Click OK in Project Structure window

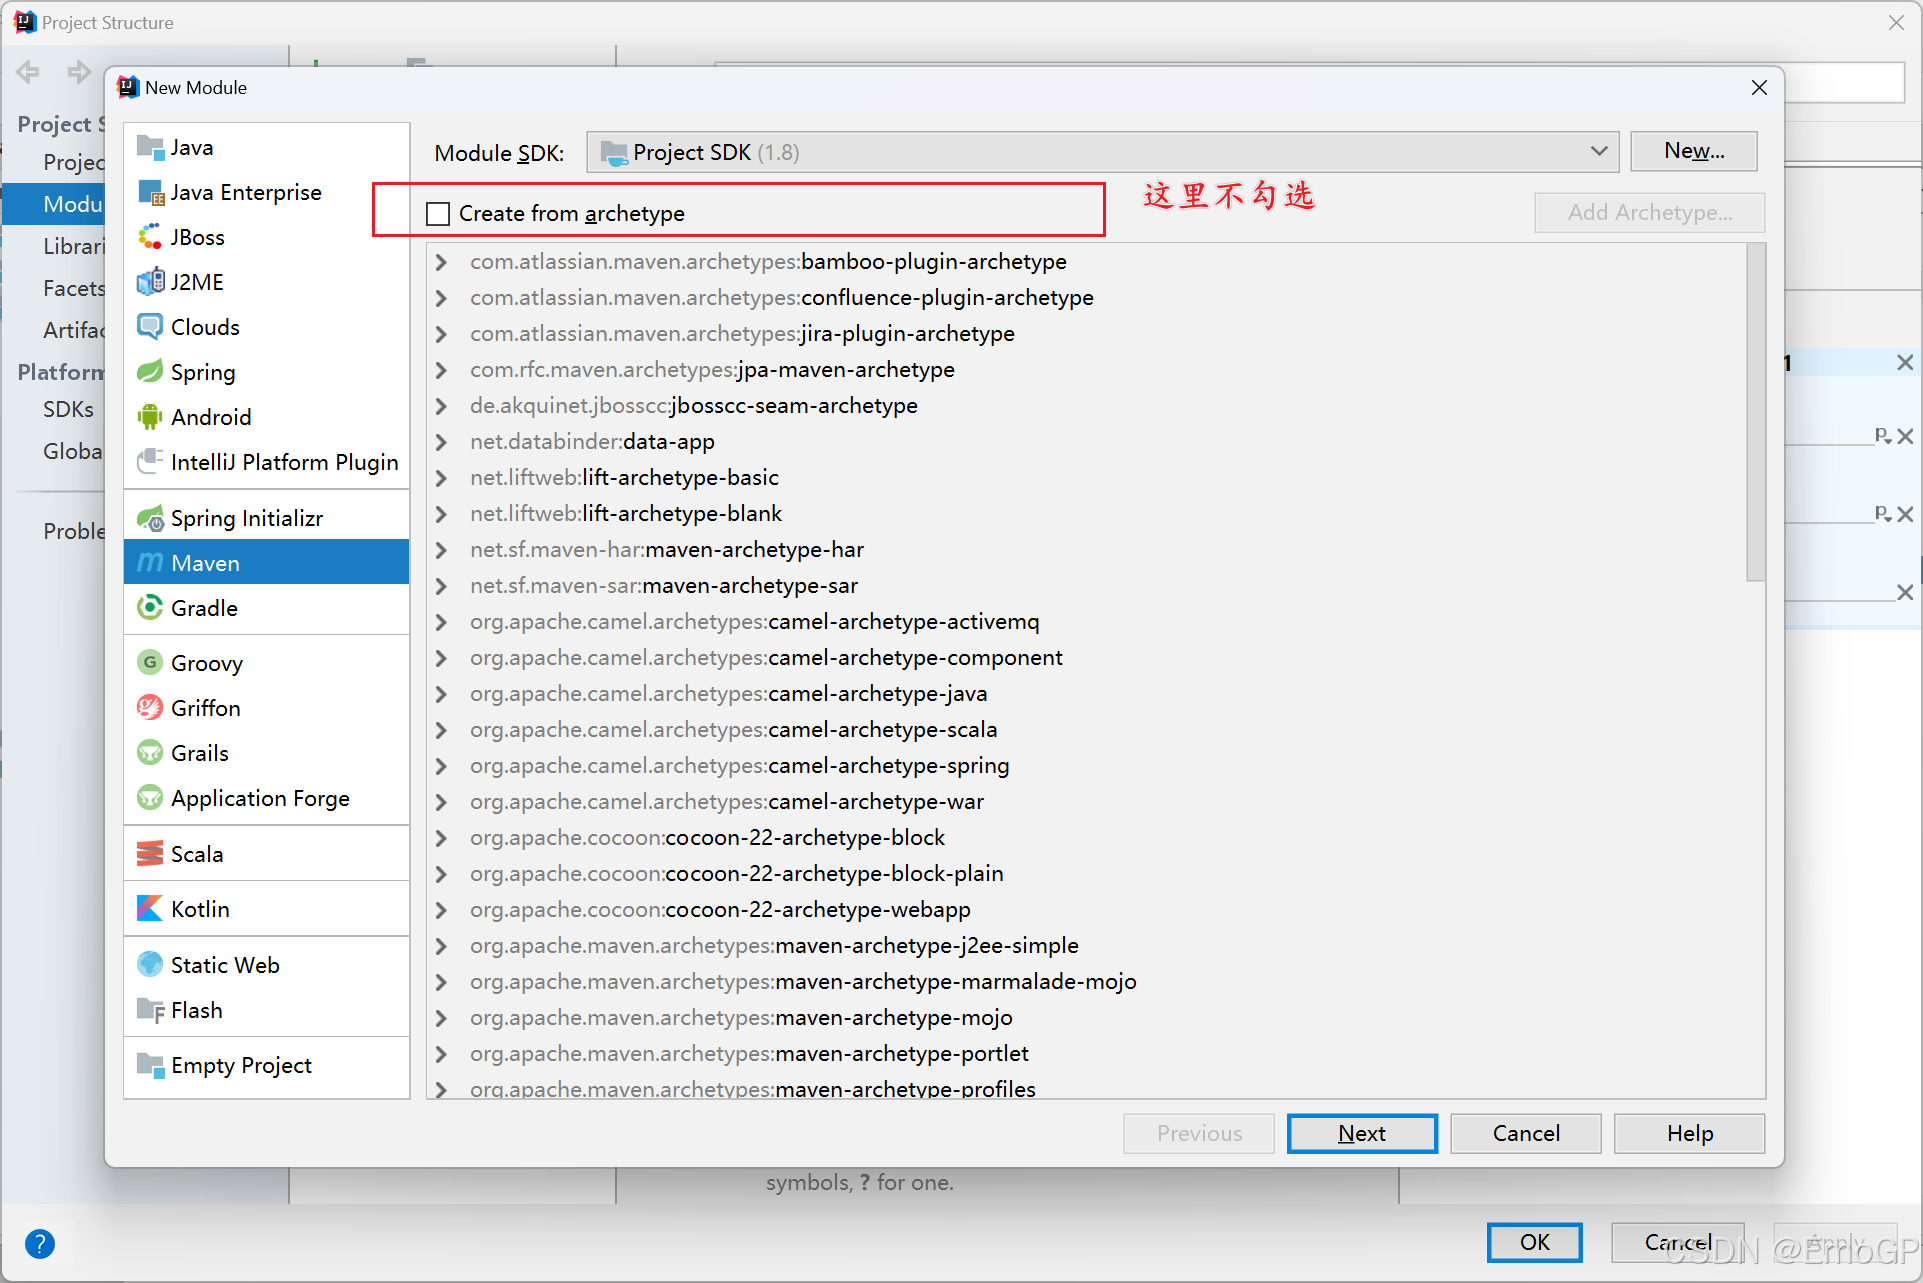1535,1242
